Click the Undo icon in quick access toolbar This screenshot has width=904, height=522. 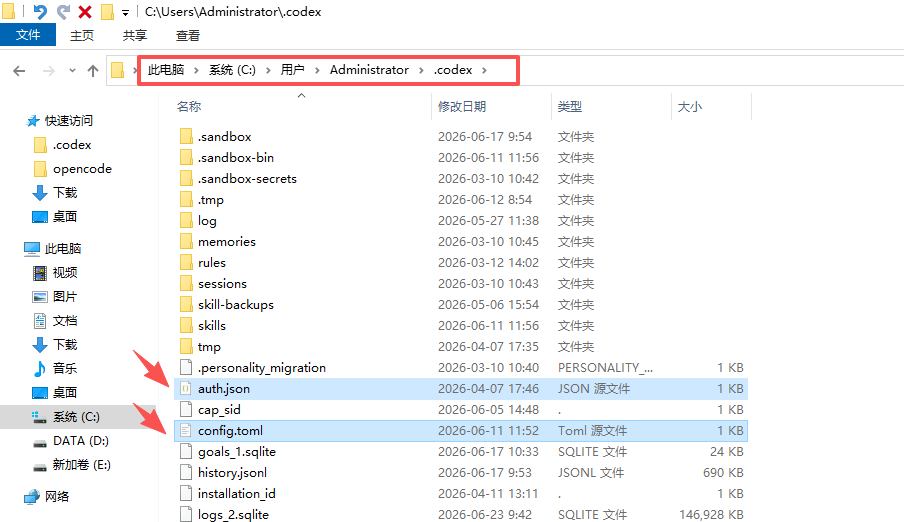click(40, 12)
